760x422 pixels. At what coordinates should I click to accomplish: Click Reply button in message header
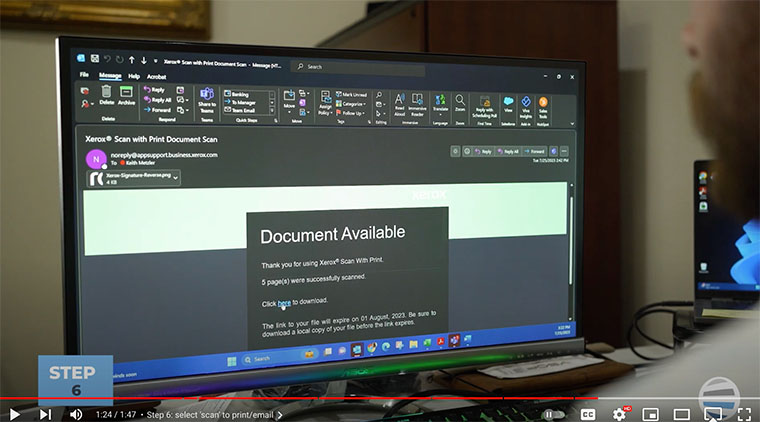point(483,151)
